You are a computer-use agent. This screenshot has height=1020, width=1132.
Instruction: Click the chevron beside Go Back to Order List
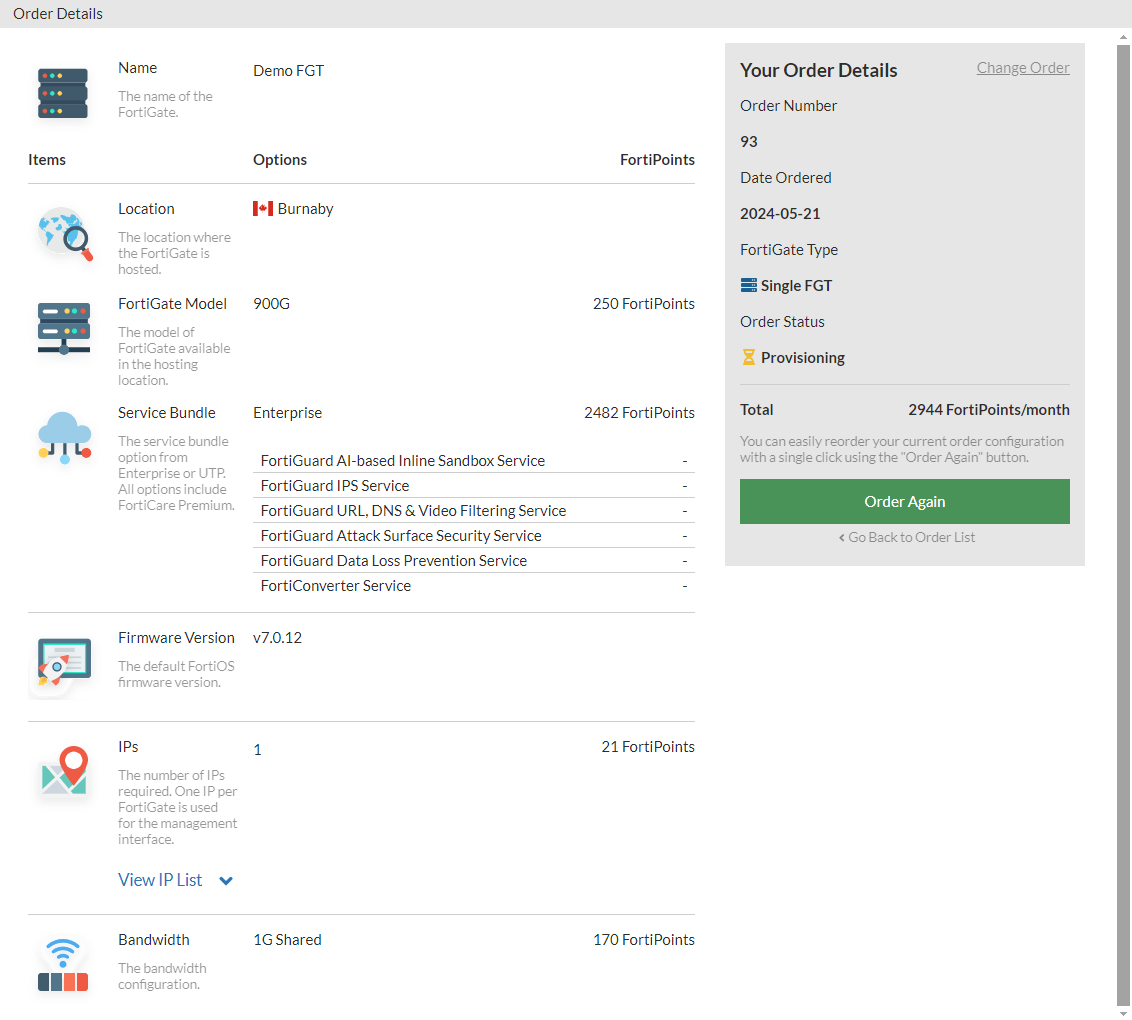tap(841, 537)
